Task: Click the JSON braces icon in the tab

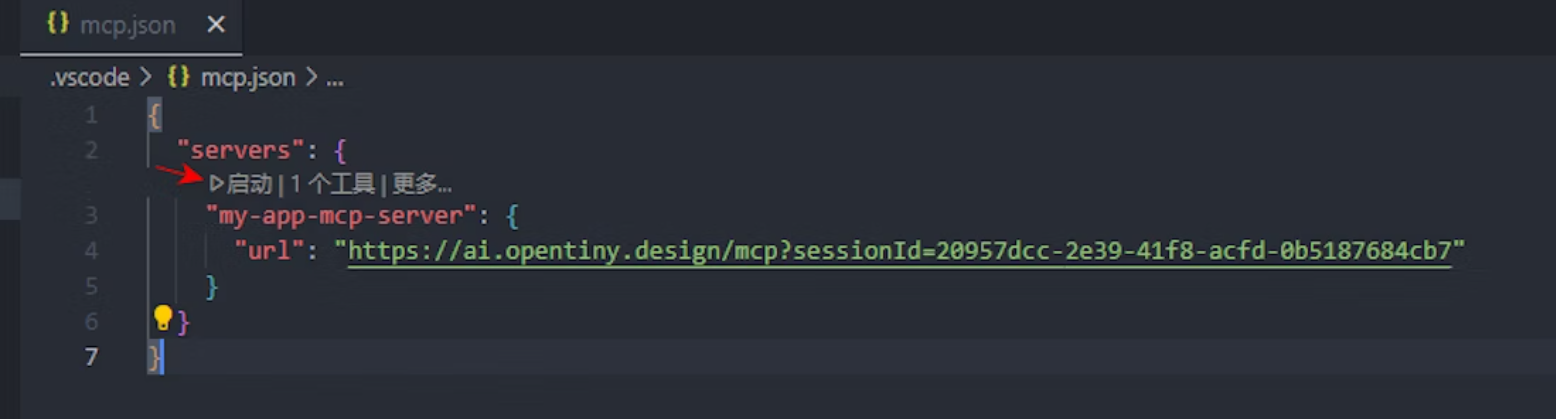Action: click(58, 25)
